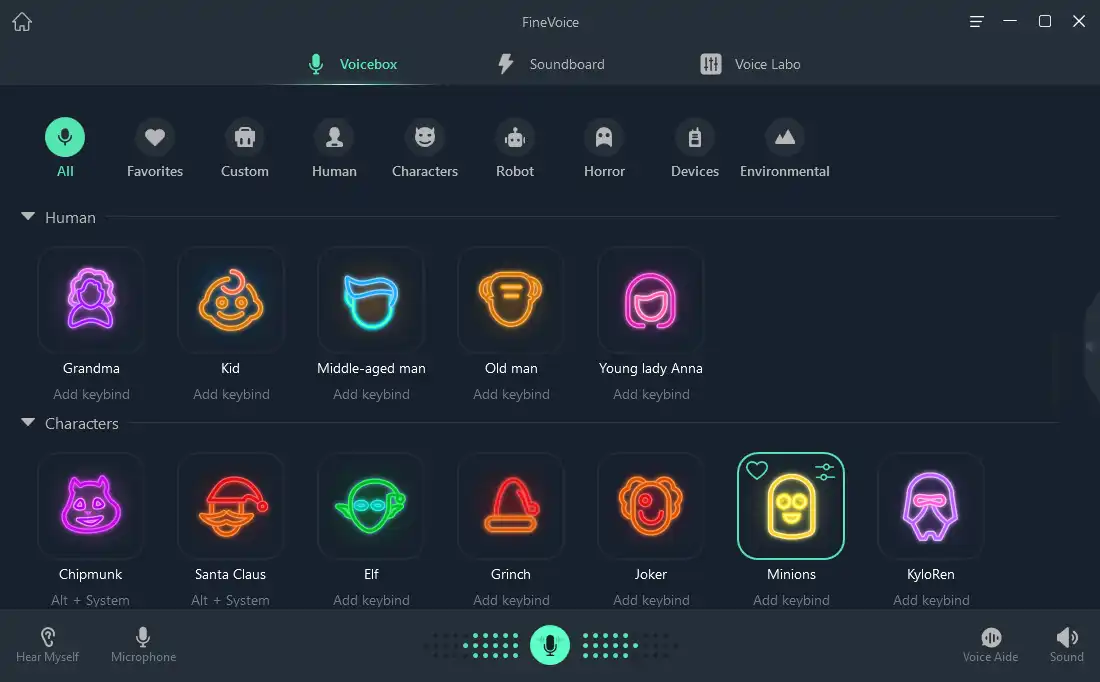Collapse the Characters section triangle
Viewport: 1100px width, 682px height.
(x=28, y=422)
